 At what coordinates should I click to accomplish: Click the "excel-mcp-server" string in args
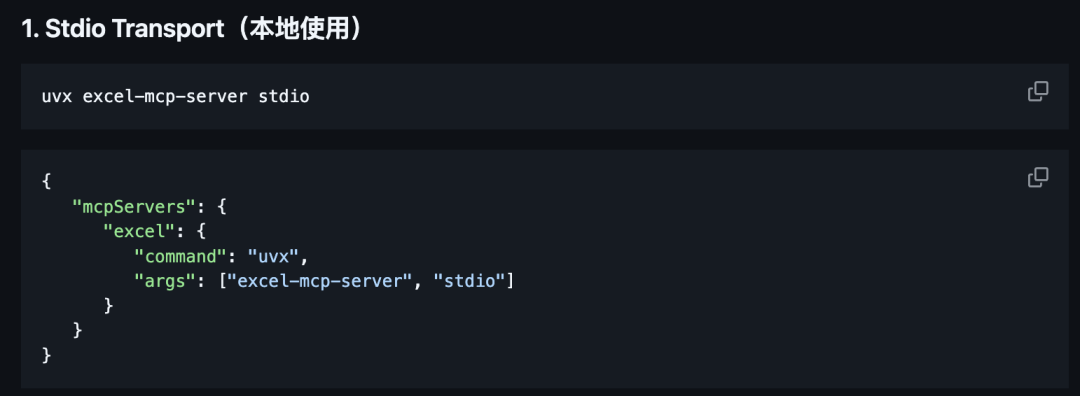coord(319,281)
